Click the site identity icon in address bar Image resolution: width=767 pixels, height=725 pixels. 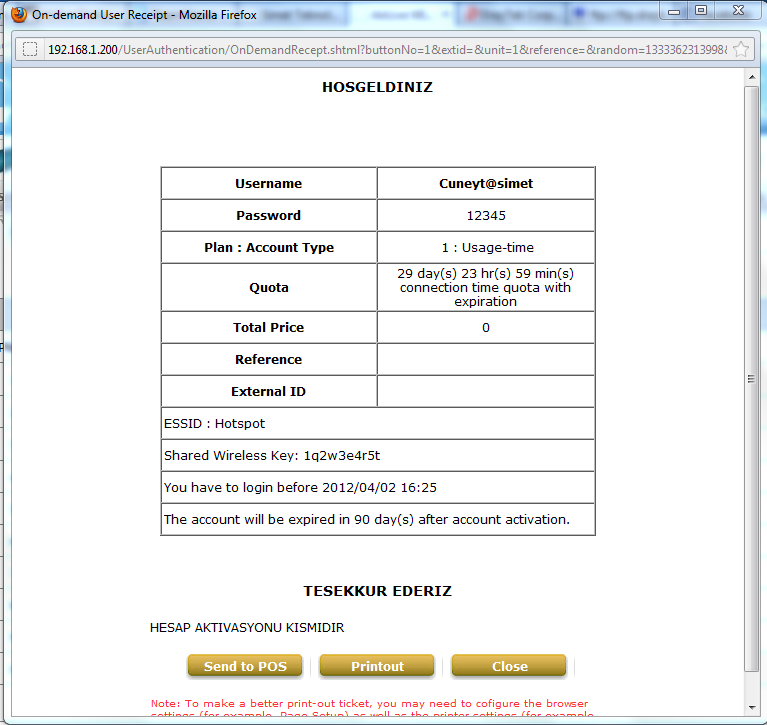[30, 49]
